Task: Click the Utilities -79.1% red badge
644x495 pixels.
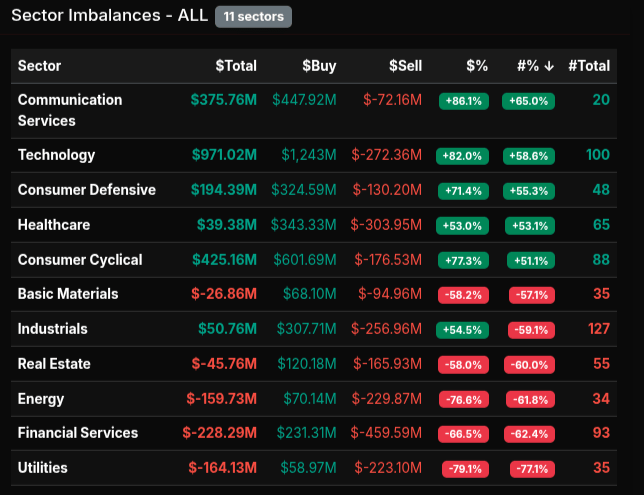Action: click(462, 468)
